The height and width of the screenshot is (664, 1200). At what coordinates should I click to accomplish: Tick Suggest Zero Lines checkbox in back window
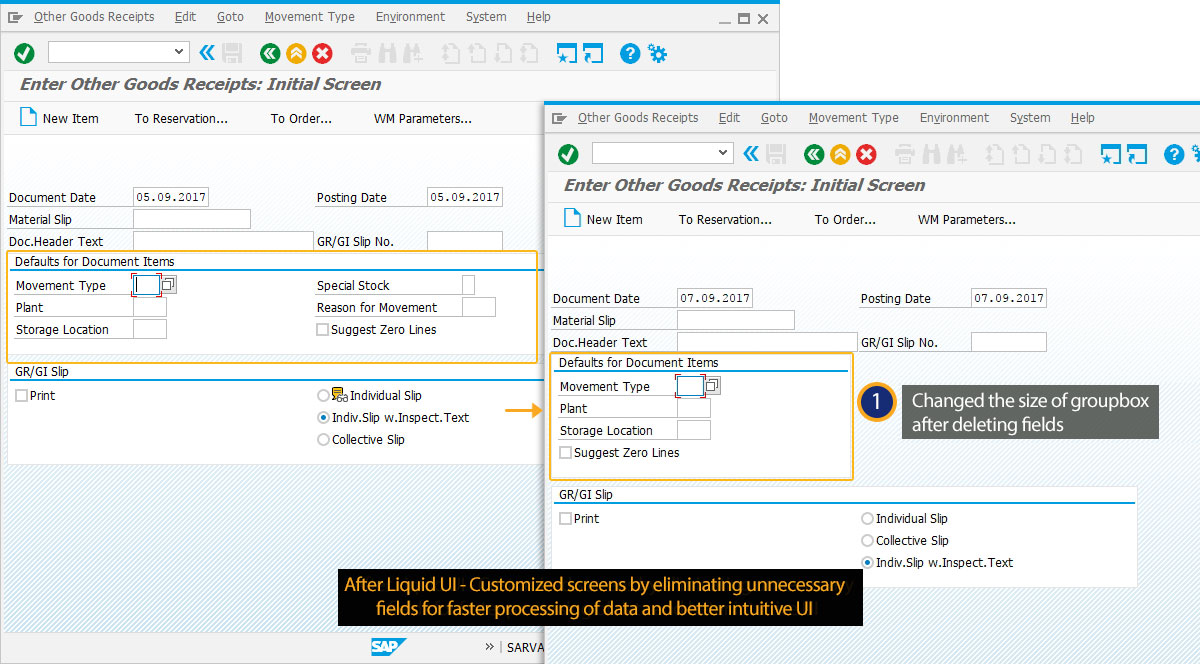322,329
